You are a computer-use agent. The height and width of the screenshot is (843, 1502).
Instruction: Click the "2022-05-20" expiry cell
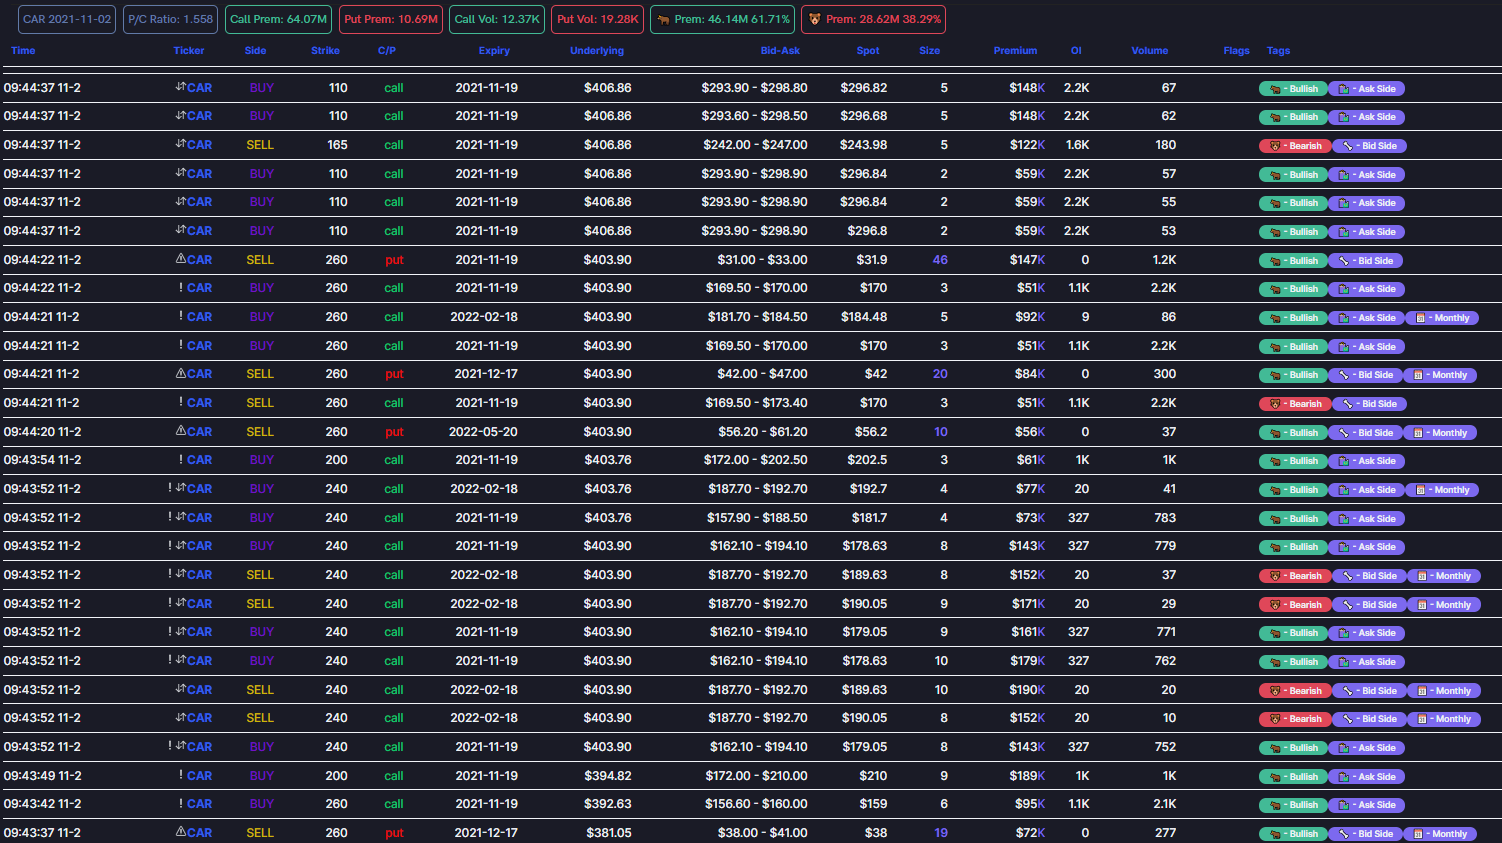(x=483, y=432)
